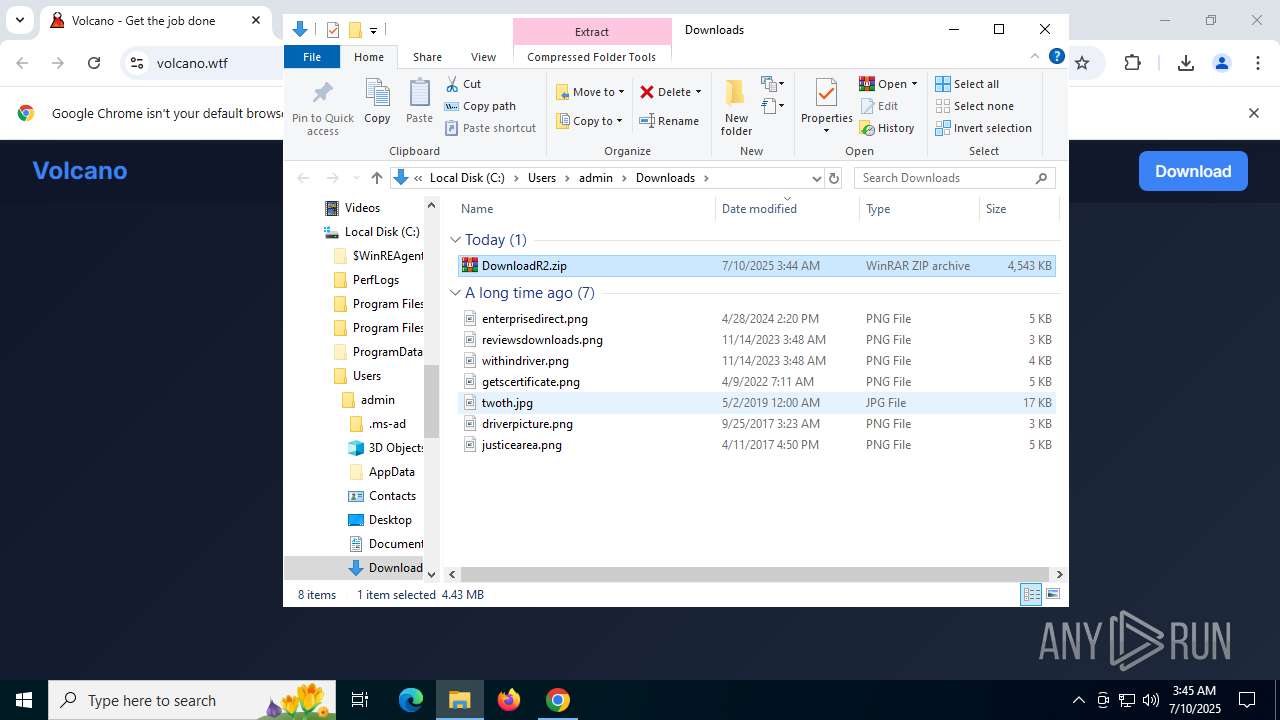Viewport: 1280px width, 720px height.
Task: Create a New folder from the ribbon
Action: pos(736,107)
